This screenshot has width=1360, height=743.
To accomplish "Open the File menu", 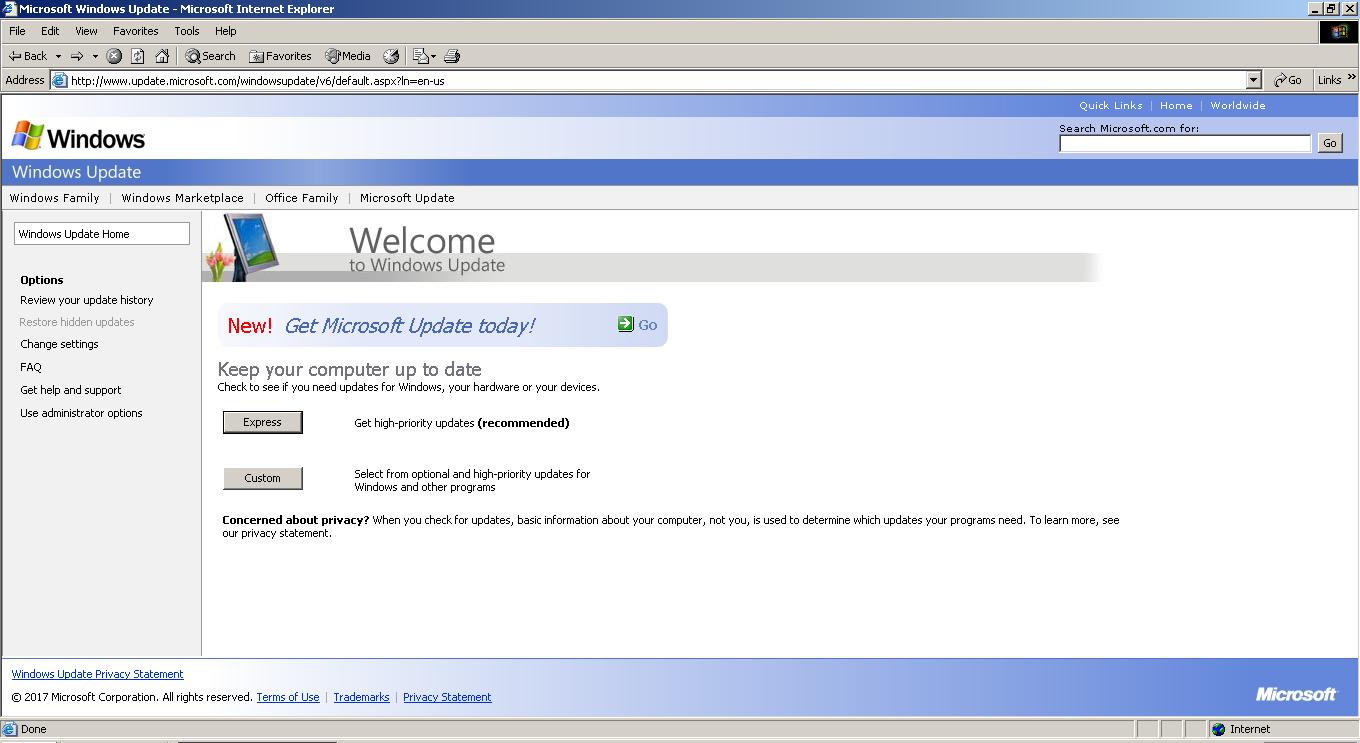I will [x=17, y=31].
